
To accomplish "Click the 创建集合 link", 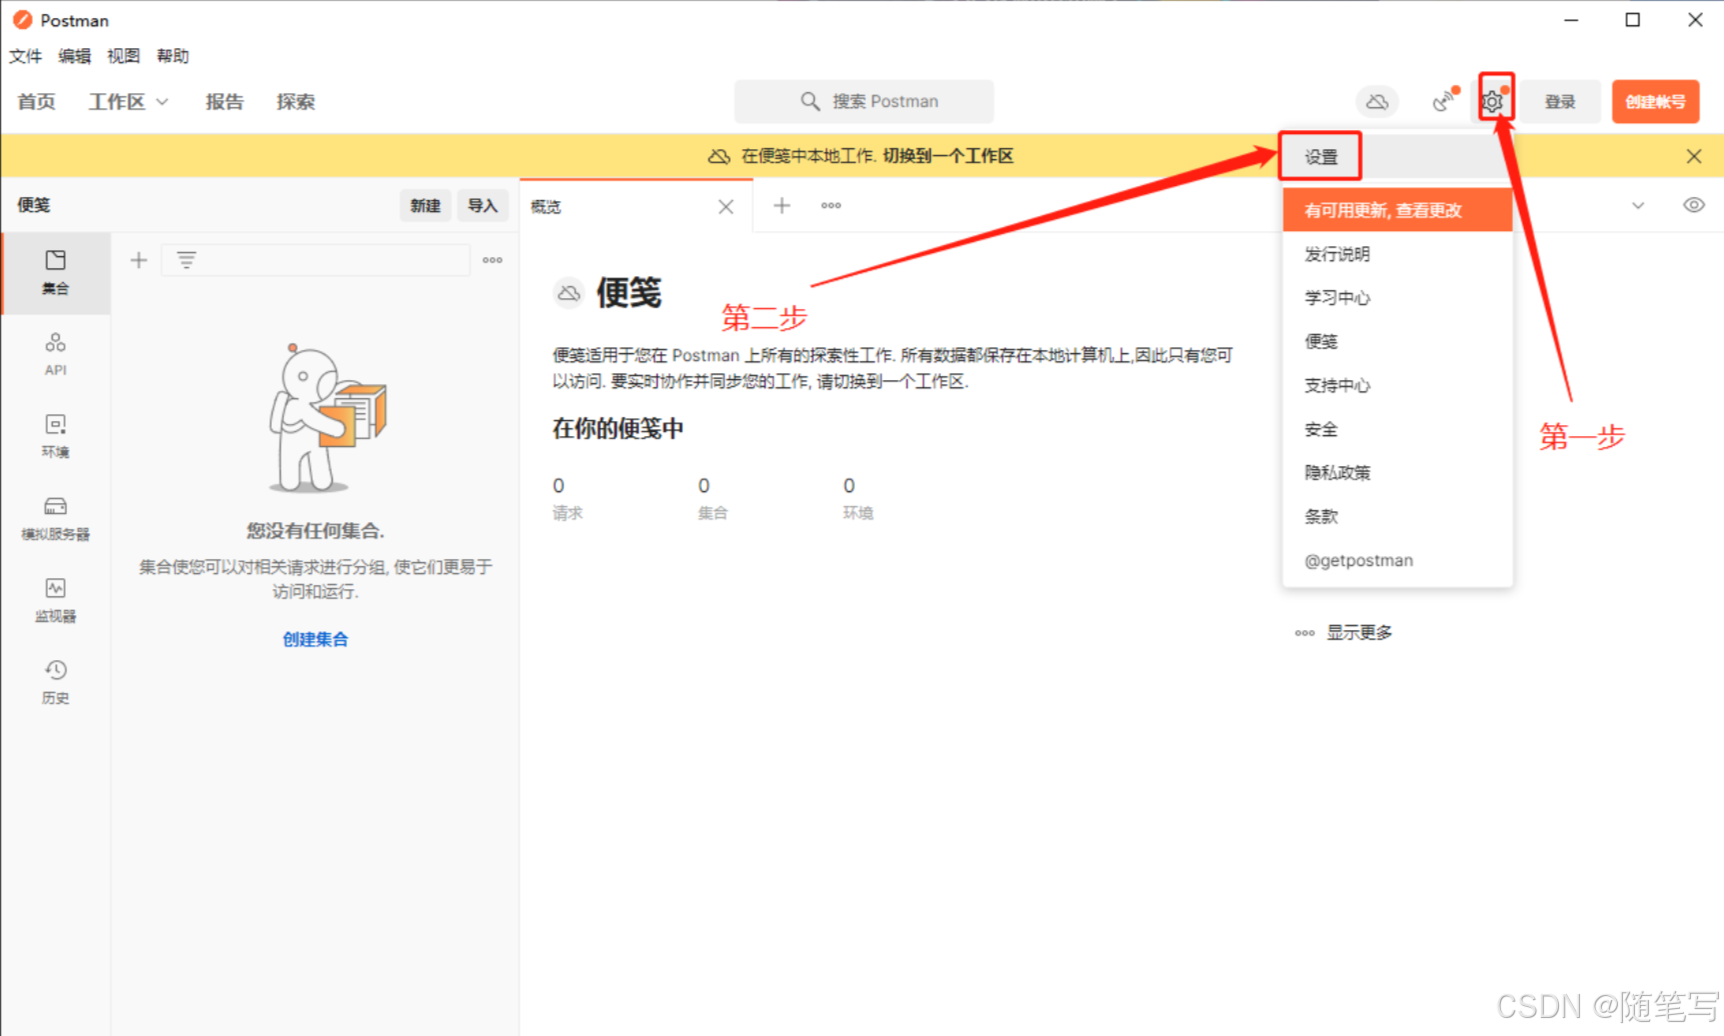I will coord(315,639).
